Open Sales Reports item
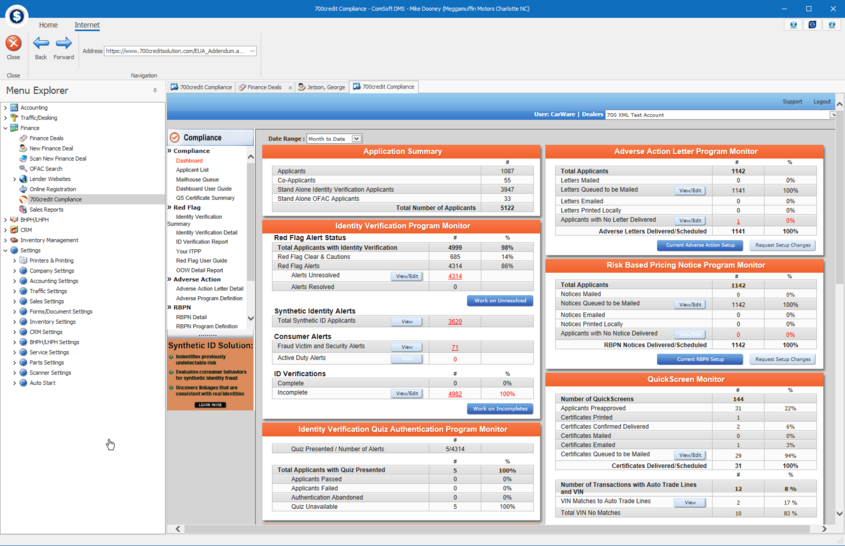The width and height of the screenshot is (845, 546). [46, 210]
